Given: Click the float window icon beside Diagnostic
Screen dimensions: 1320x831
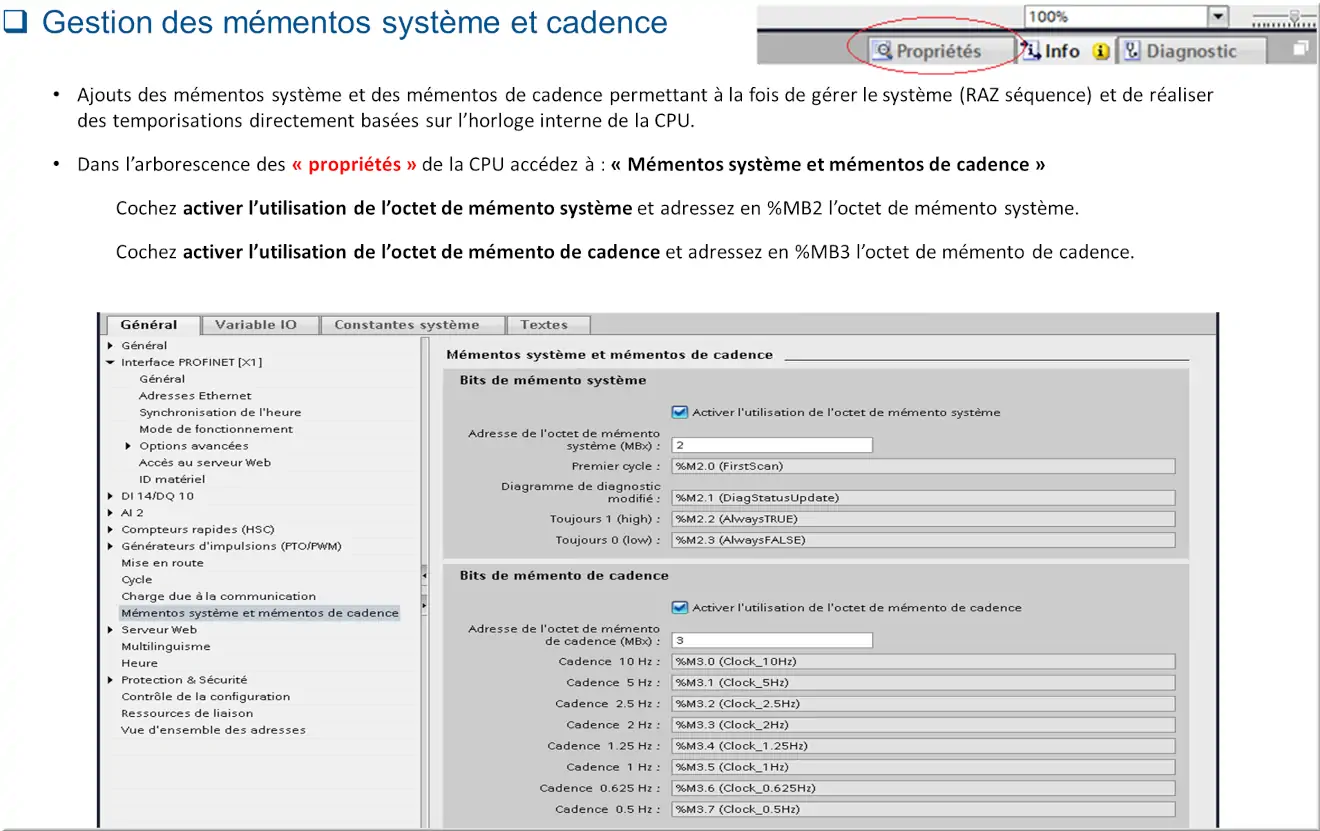Looking at the screenshot, I should pyautogui.click(x=1300, y=48).
